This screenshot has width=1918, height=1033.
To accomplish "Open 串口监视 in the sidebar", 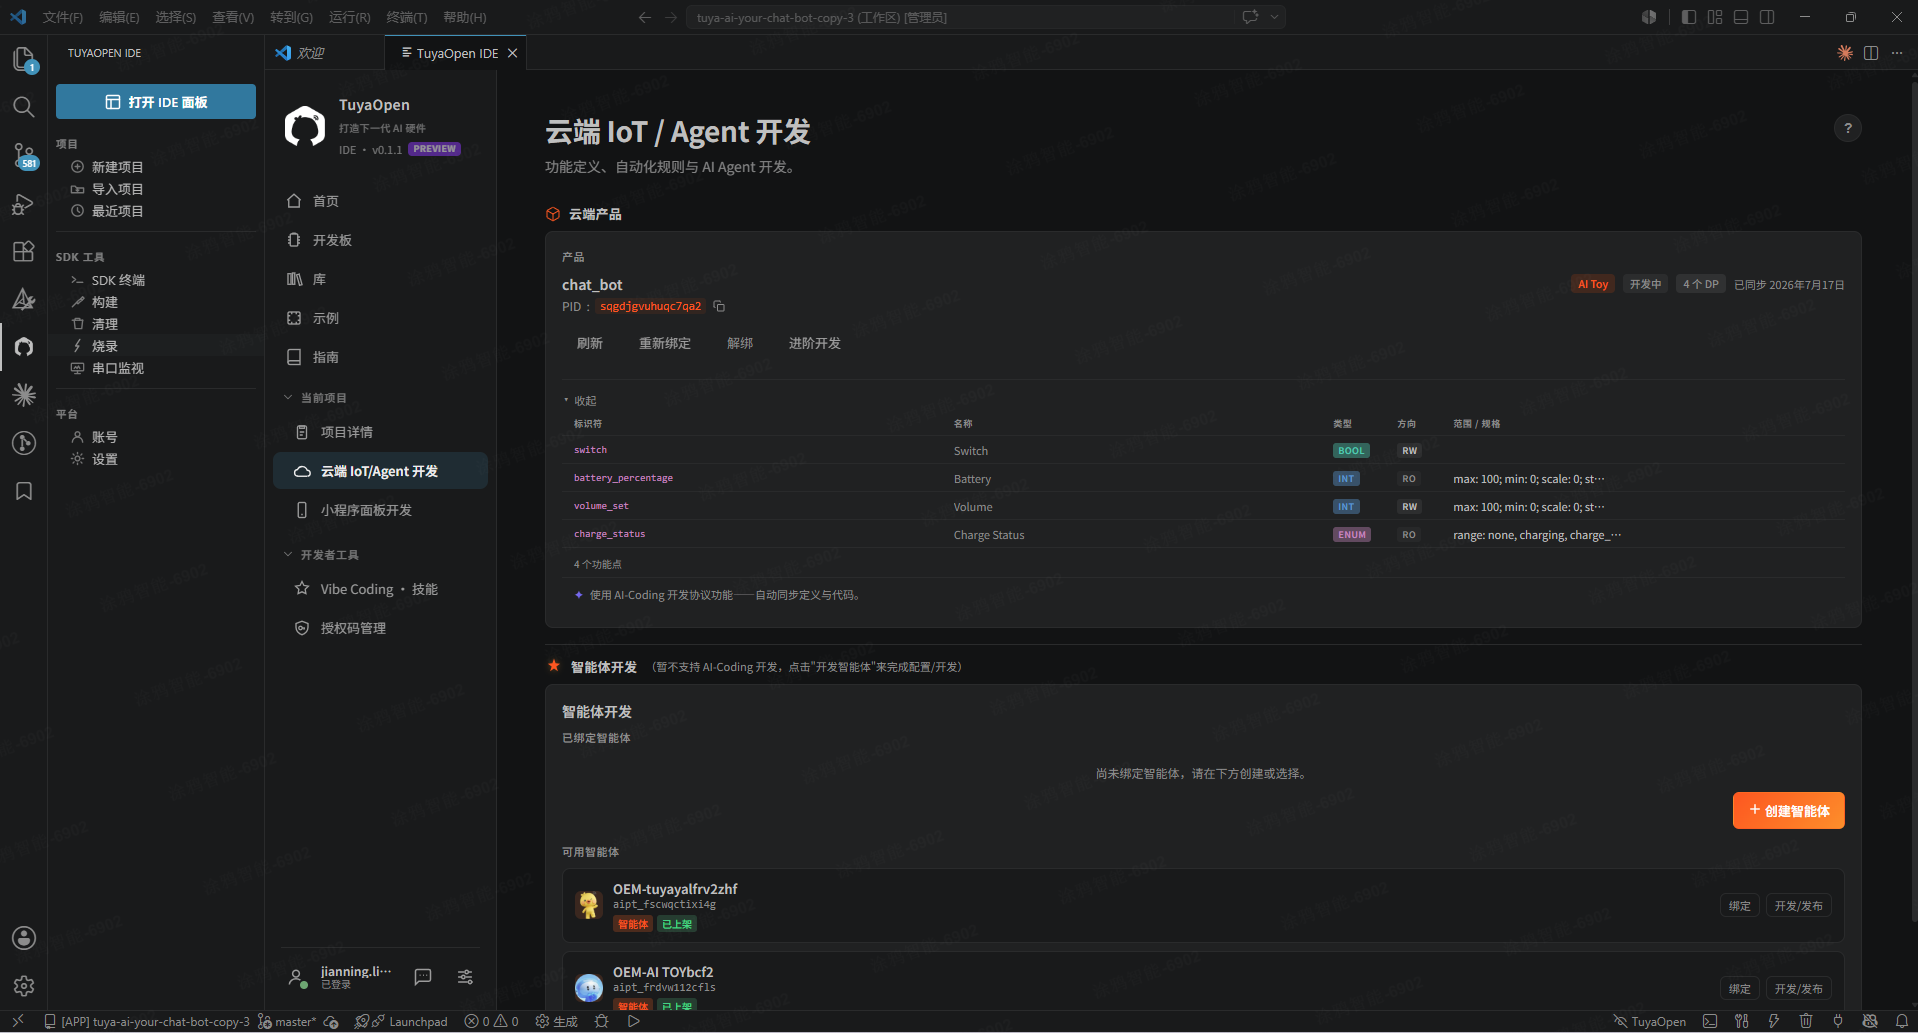I will pyautogui.click(x=117, y=368).
